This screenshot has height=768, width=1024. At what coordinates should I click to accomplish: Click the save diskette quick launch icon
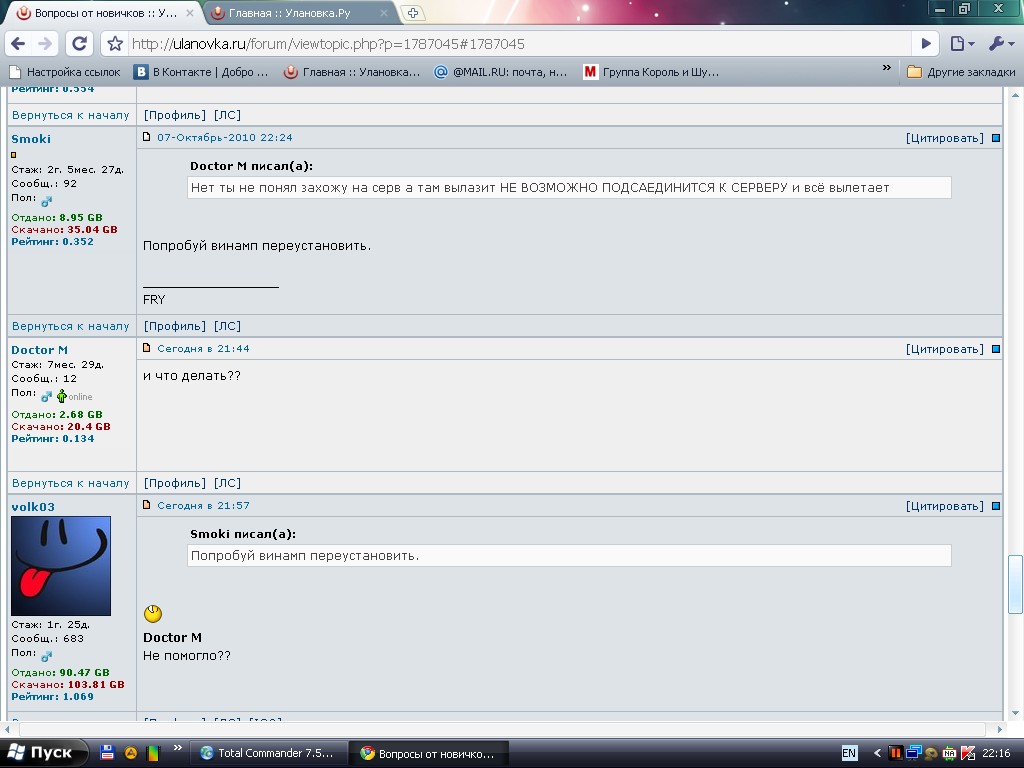pos(108,752)
